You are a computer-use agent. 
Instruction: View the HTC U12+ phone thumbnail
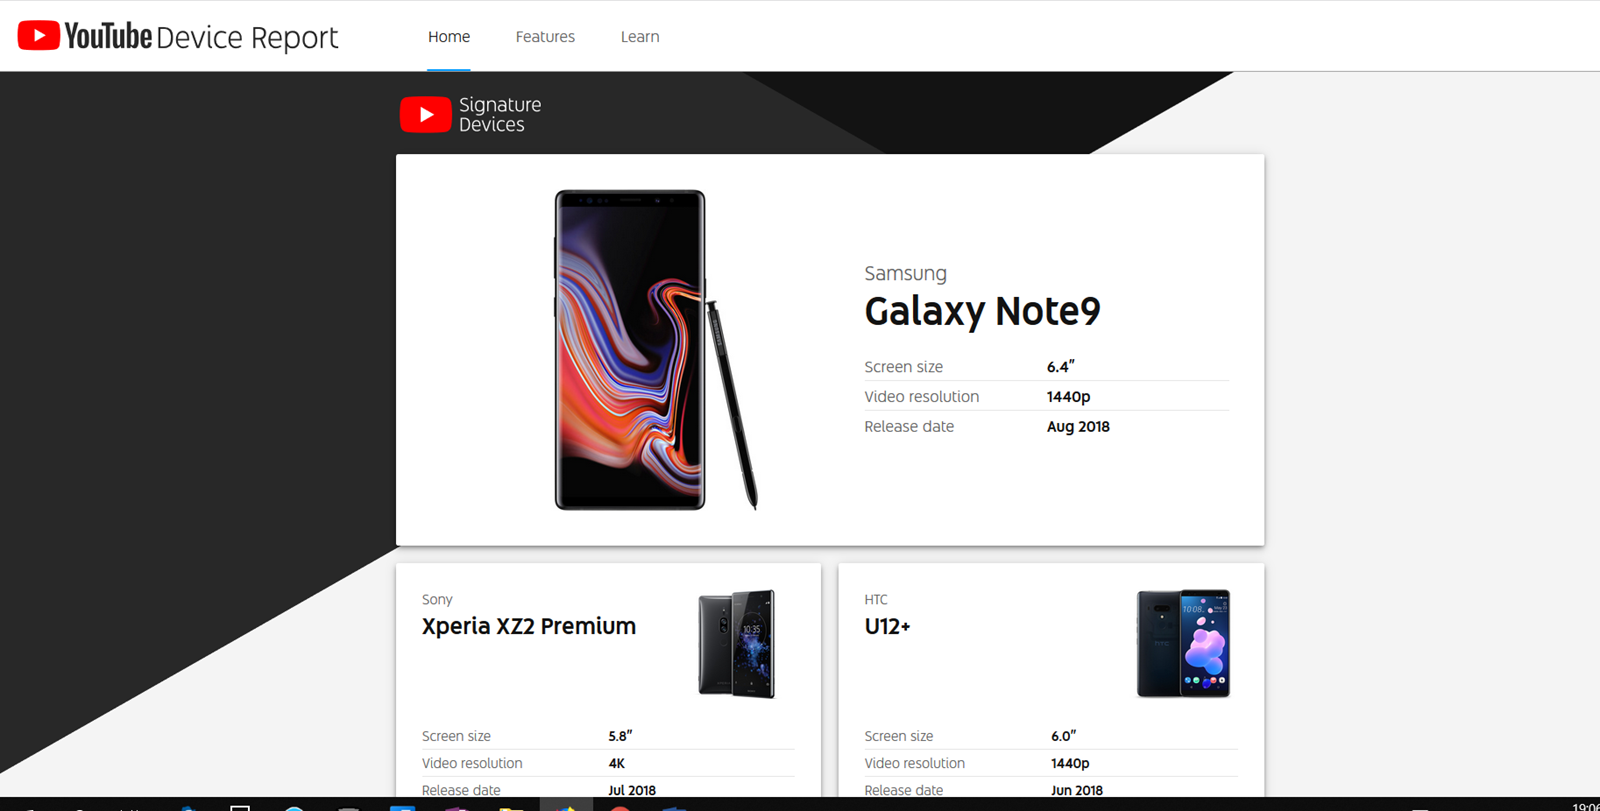coord(1183,643)
